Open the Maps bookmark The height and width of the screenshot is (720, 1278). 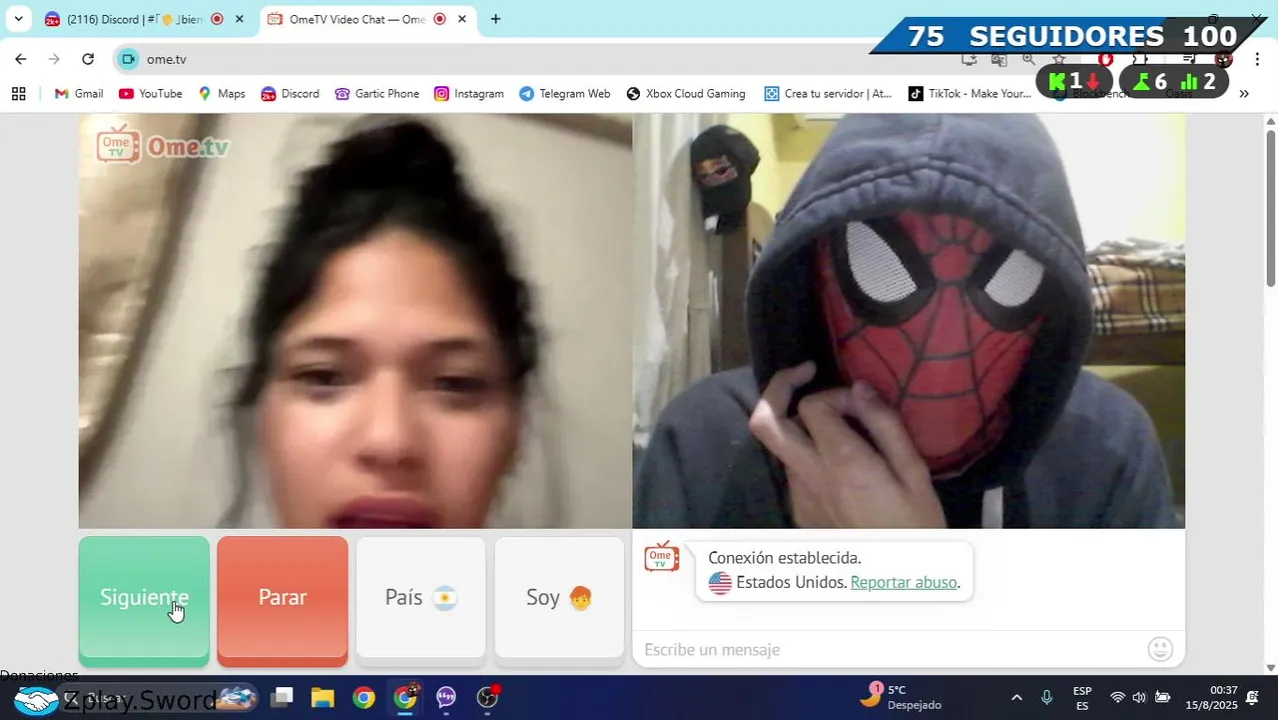(x=221, y=93)
